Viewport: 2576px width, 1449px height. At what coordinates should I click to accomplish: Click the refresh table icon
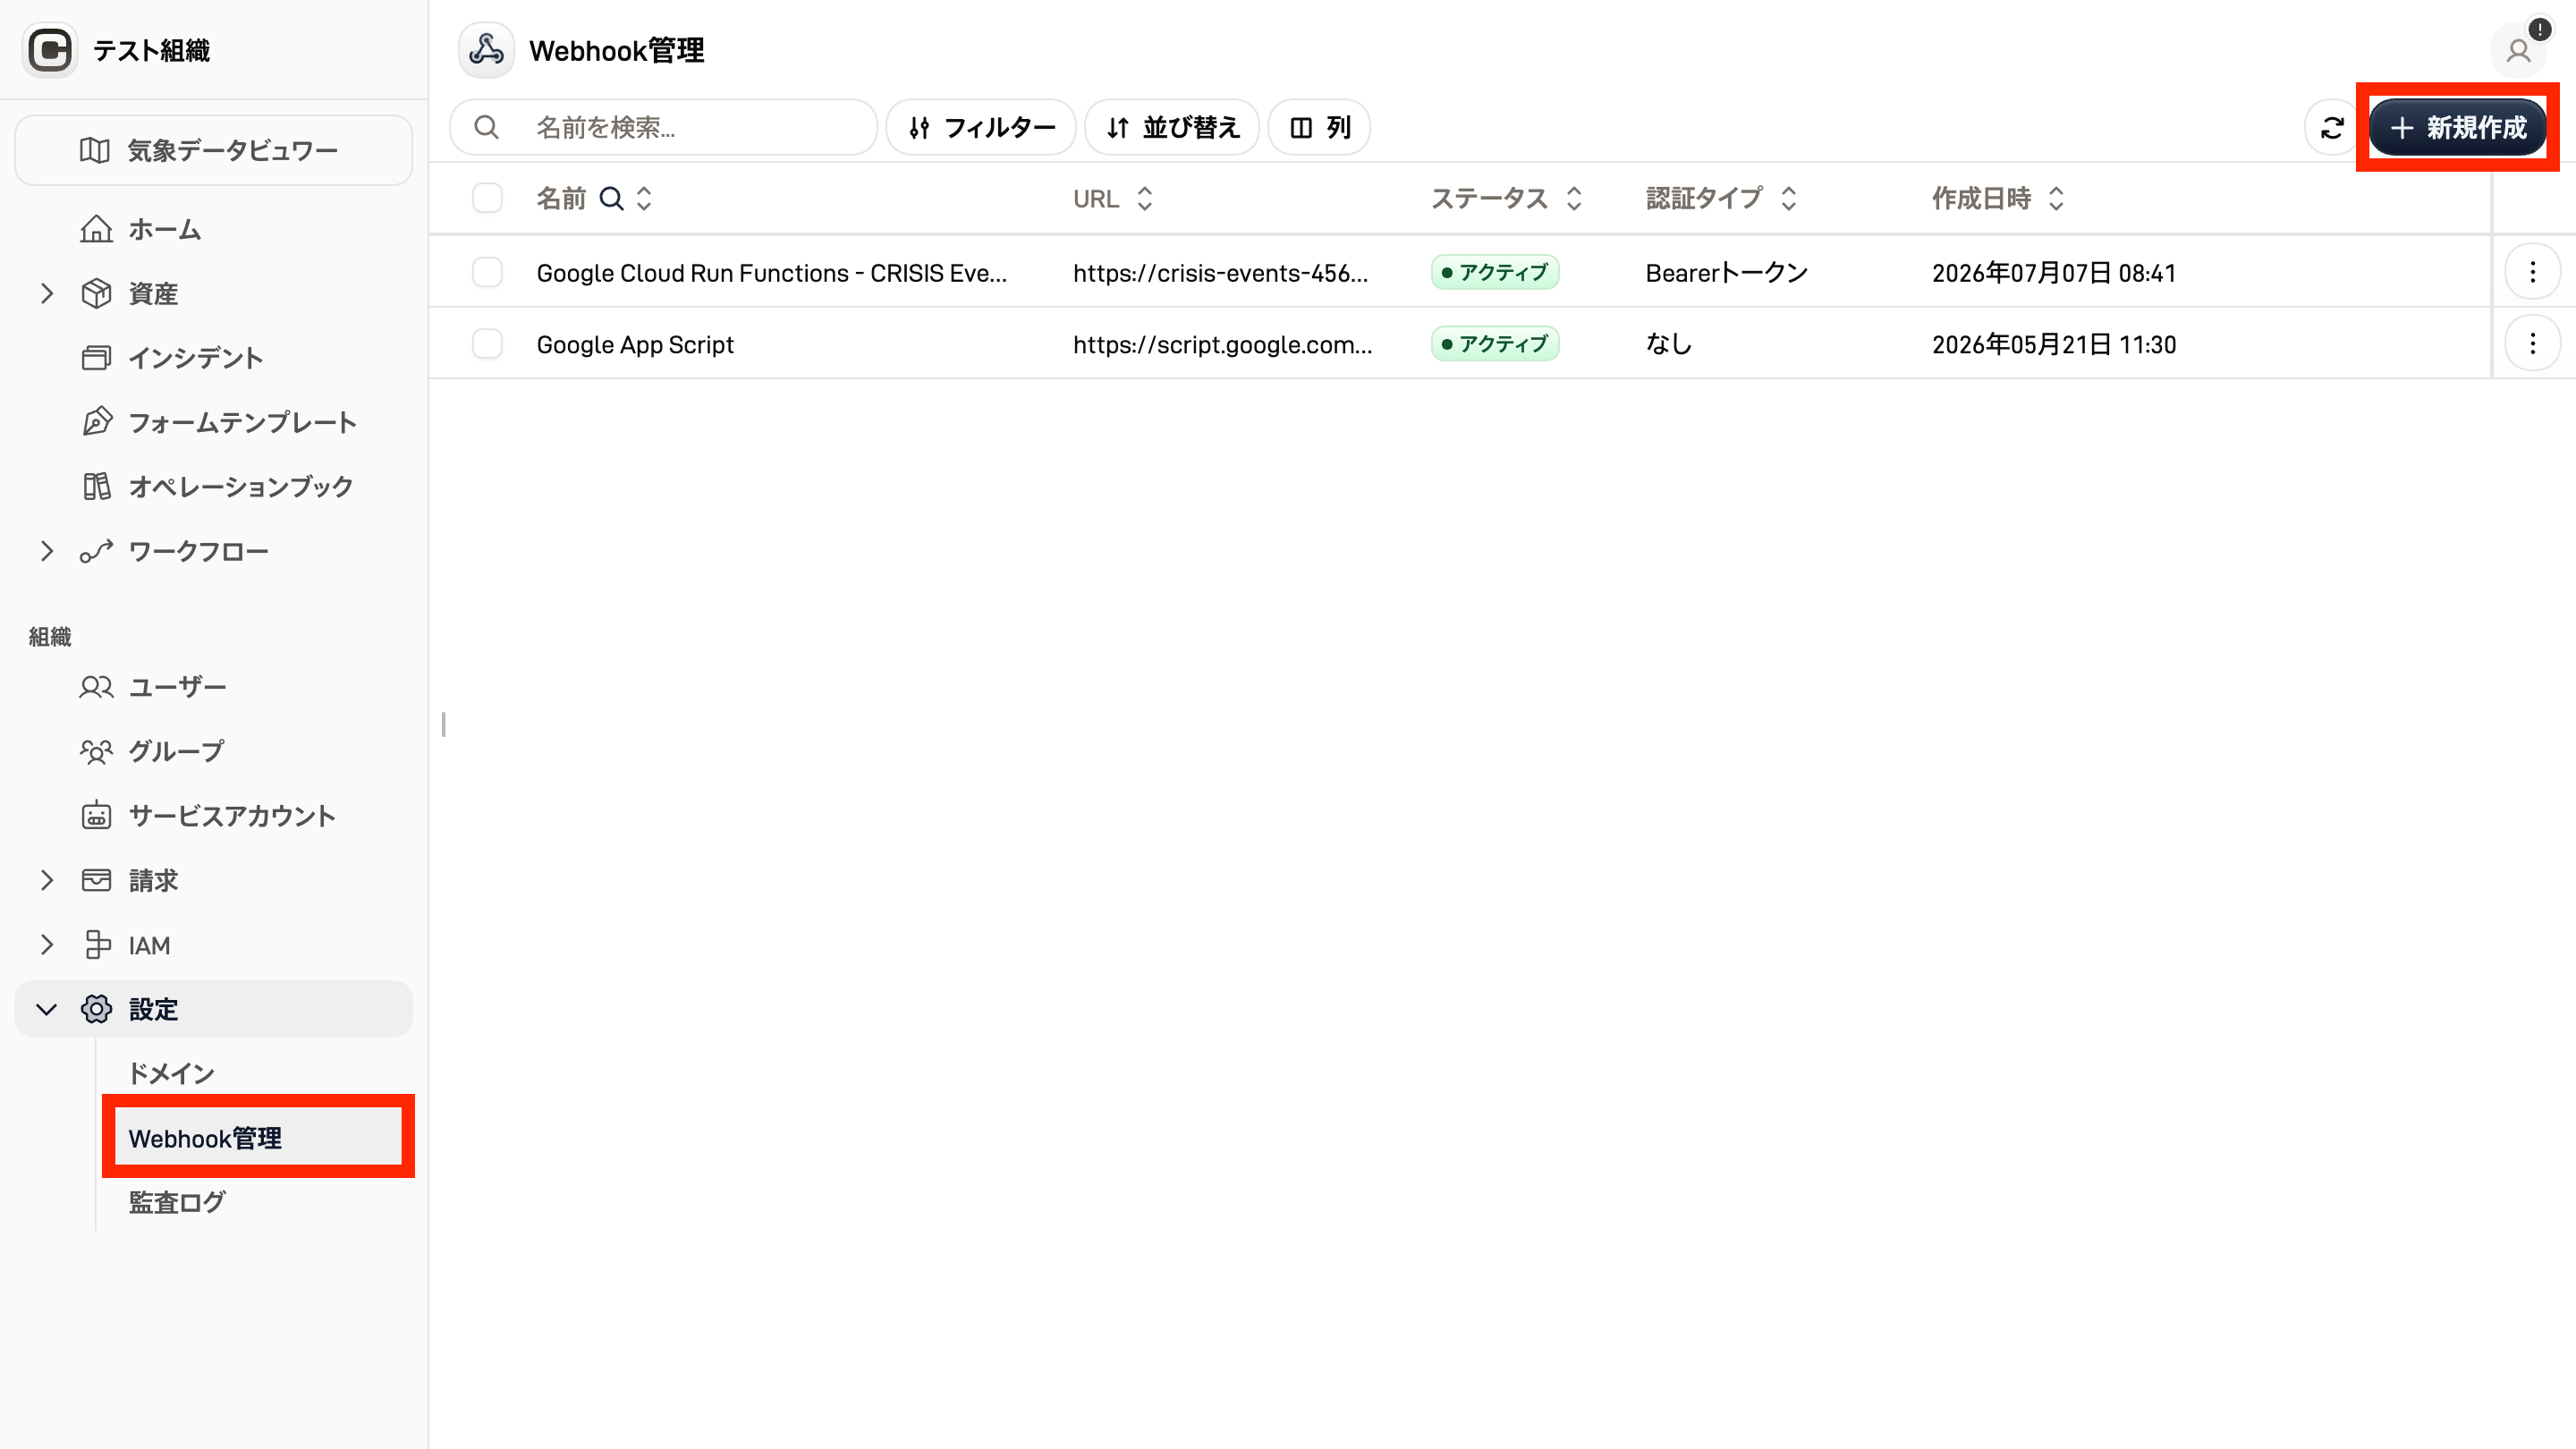[x=2332, y=128]
